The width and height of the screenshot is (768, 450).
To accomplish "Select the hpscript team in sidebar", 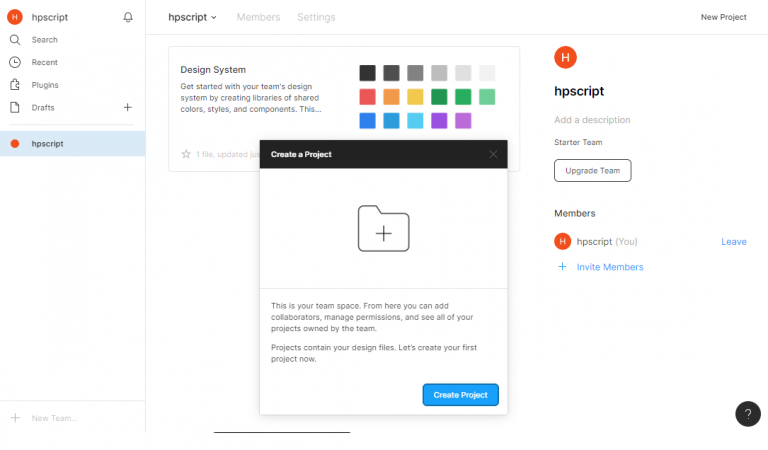I will pyautogui.click(x=47, y=143).
